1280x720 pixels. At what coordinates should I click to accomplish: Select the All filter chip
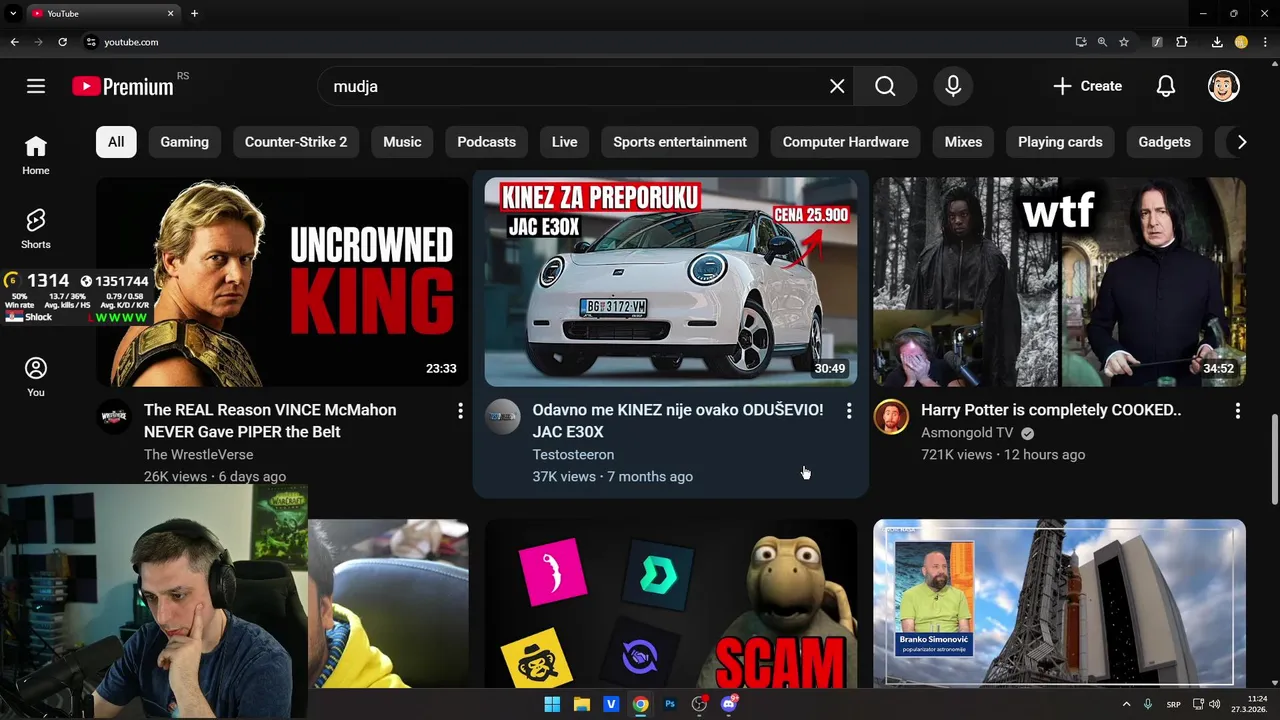click(x=116, y=142)
